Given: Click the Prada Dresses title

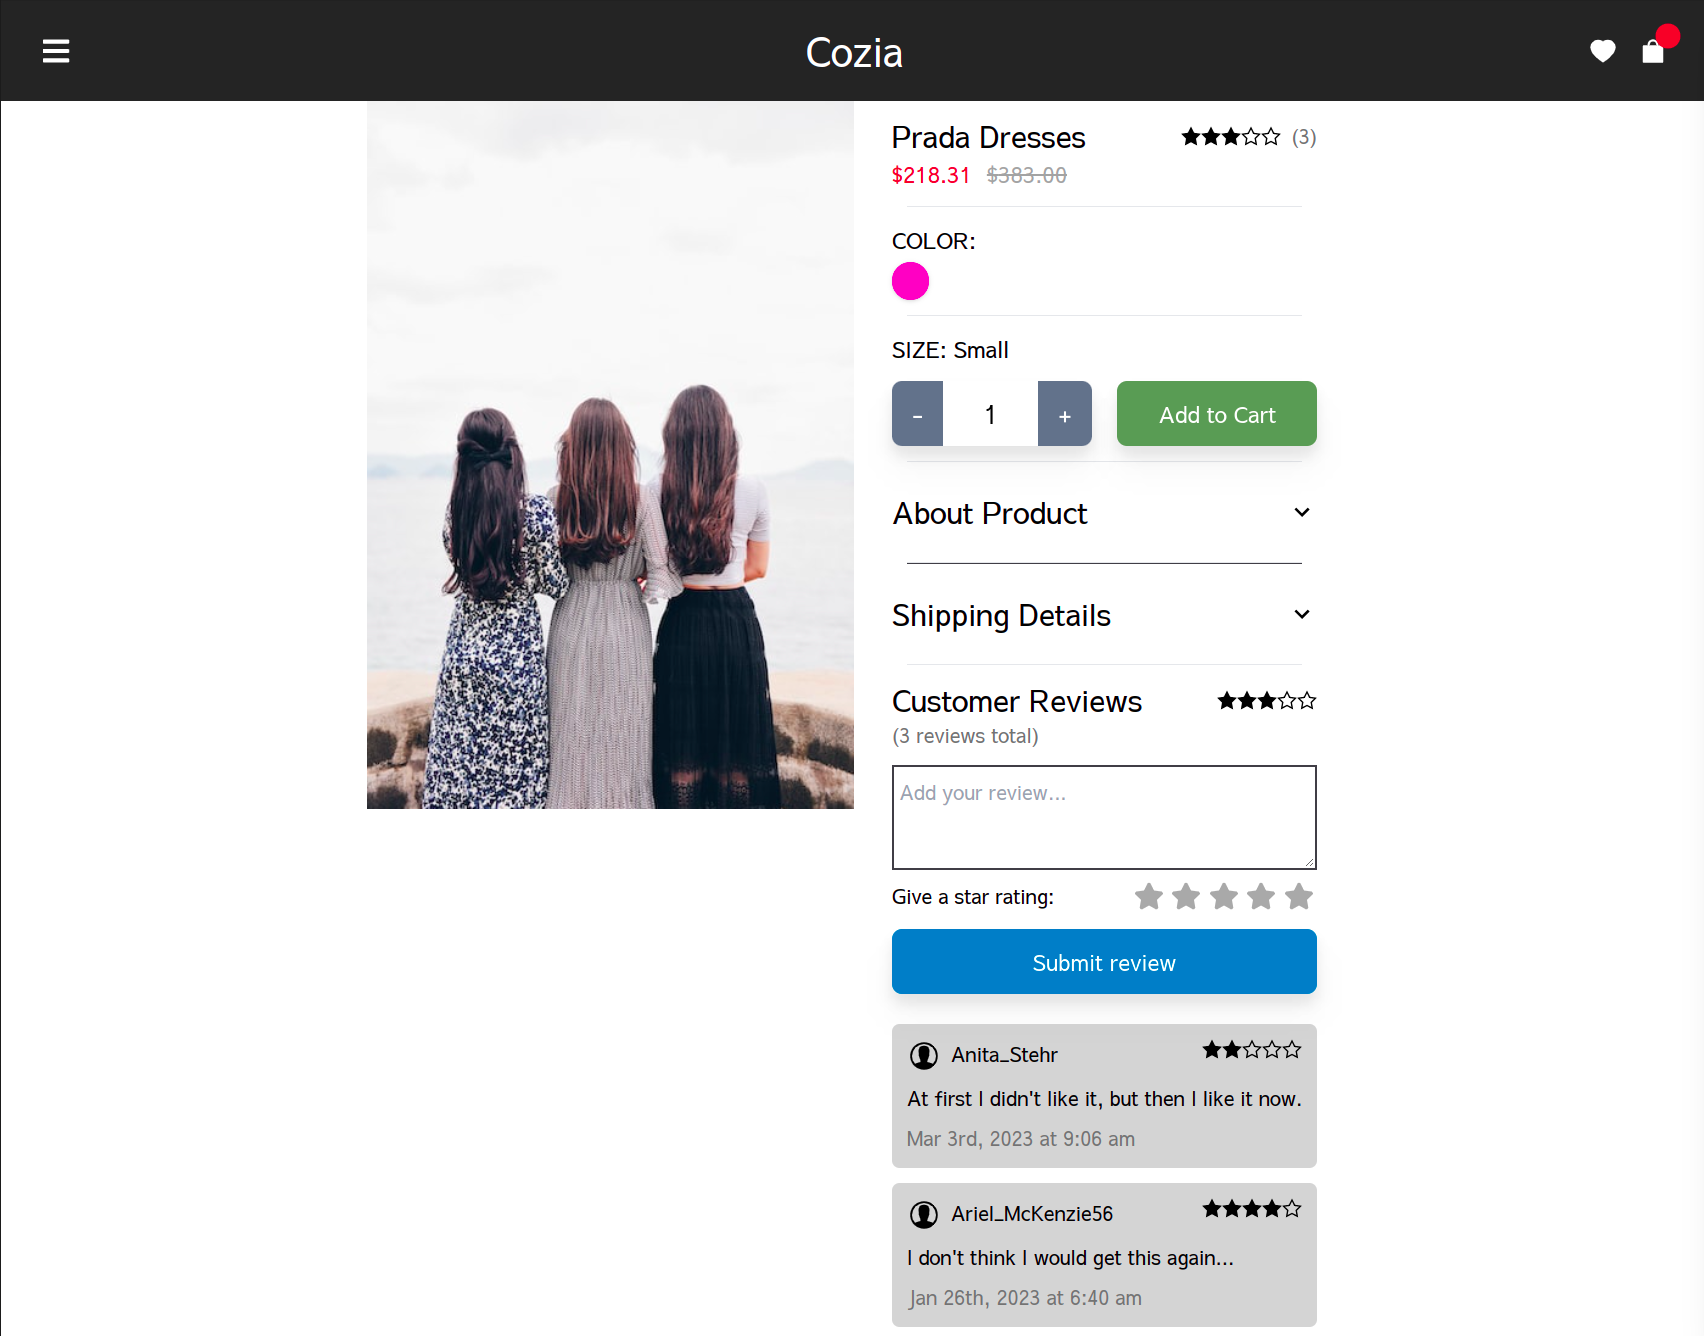Looking at the screenshot, I should click(988, 137).
